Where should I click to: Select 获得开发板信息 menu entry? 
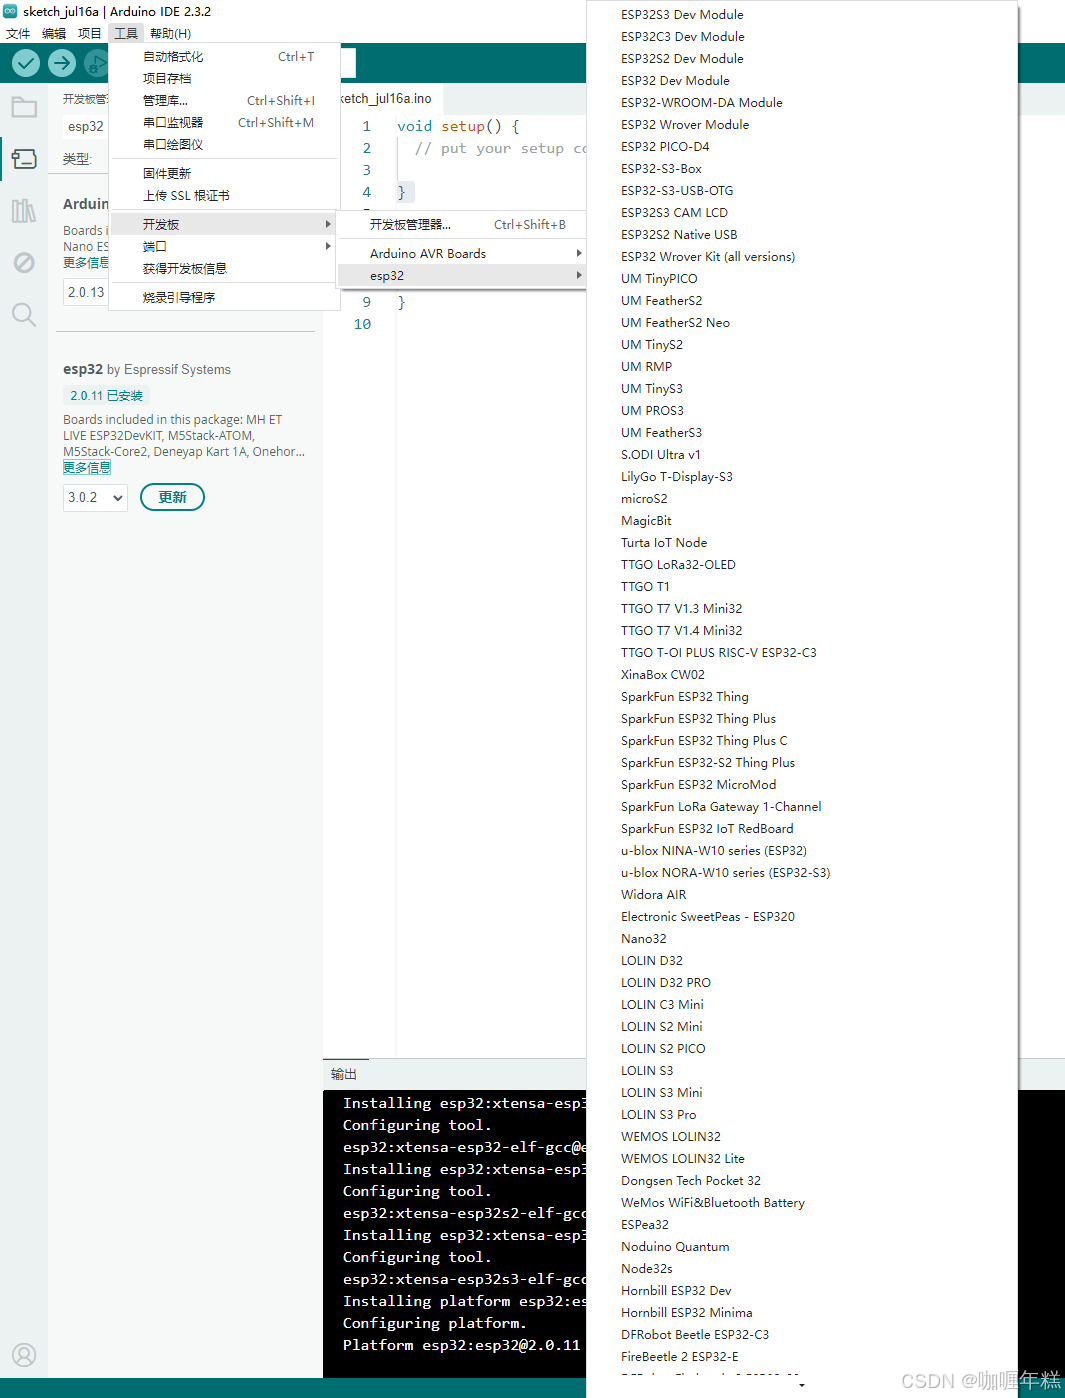tap(222, 269)
